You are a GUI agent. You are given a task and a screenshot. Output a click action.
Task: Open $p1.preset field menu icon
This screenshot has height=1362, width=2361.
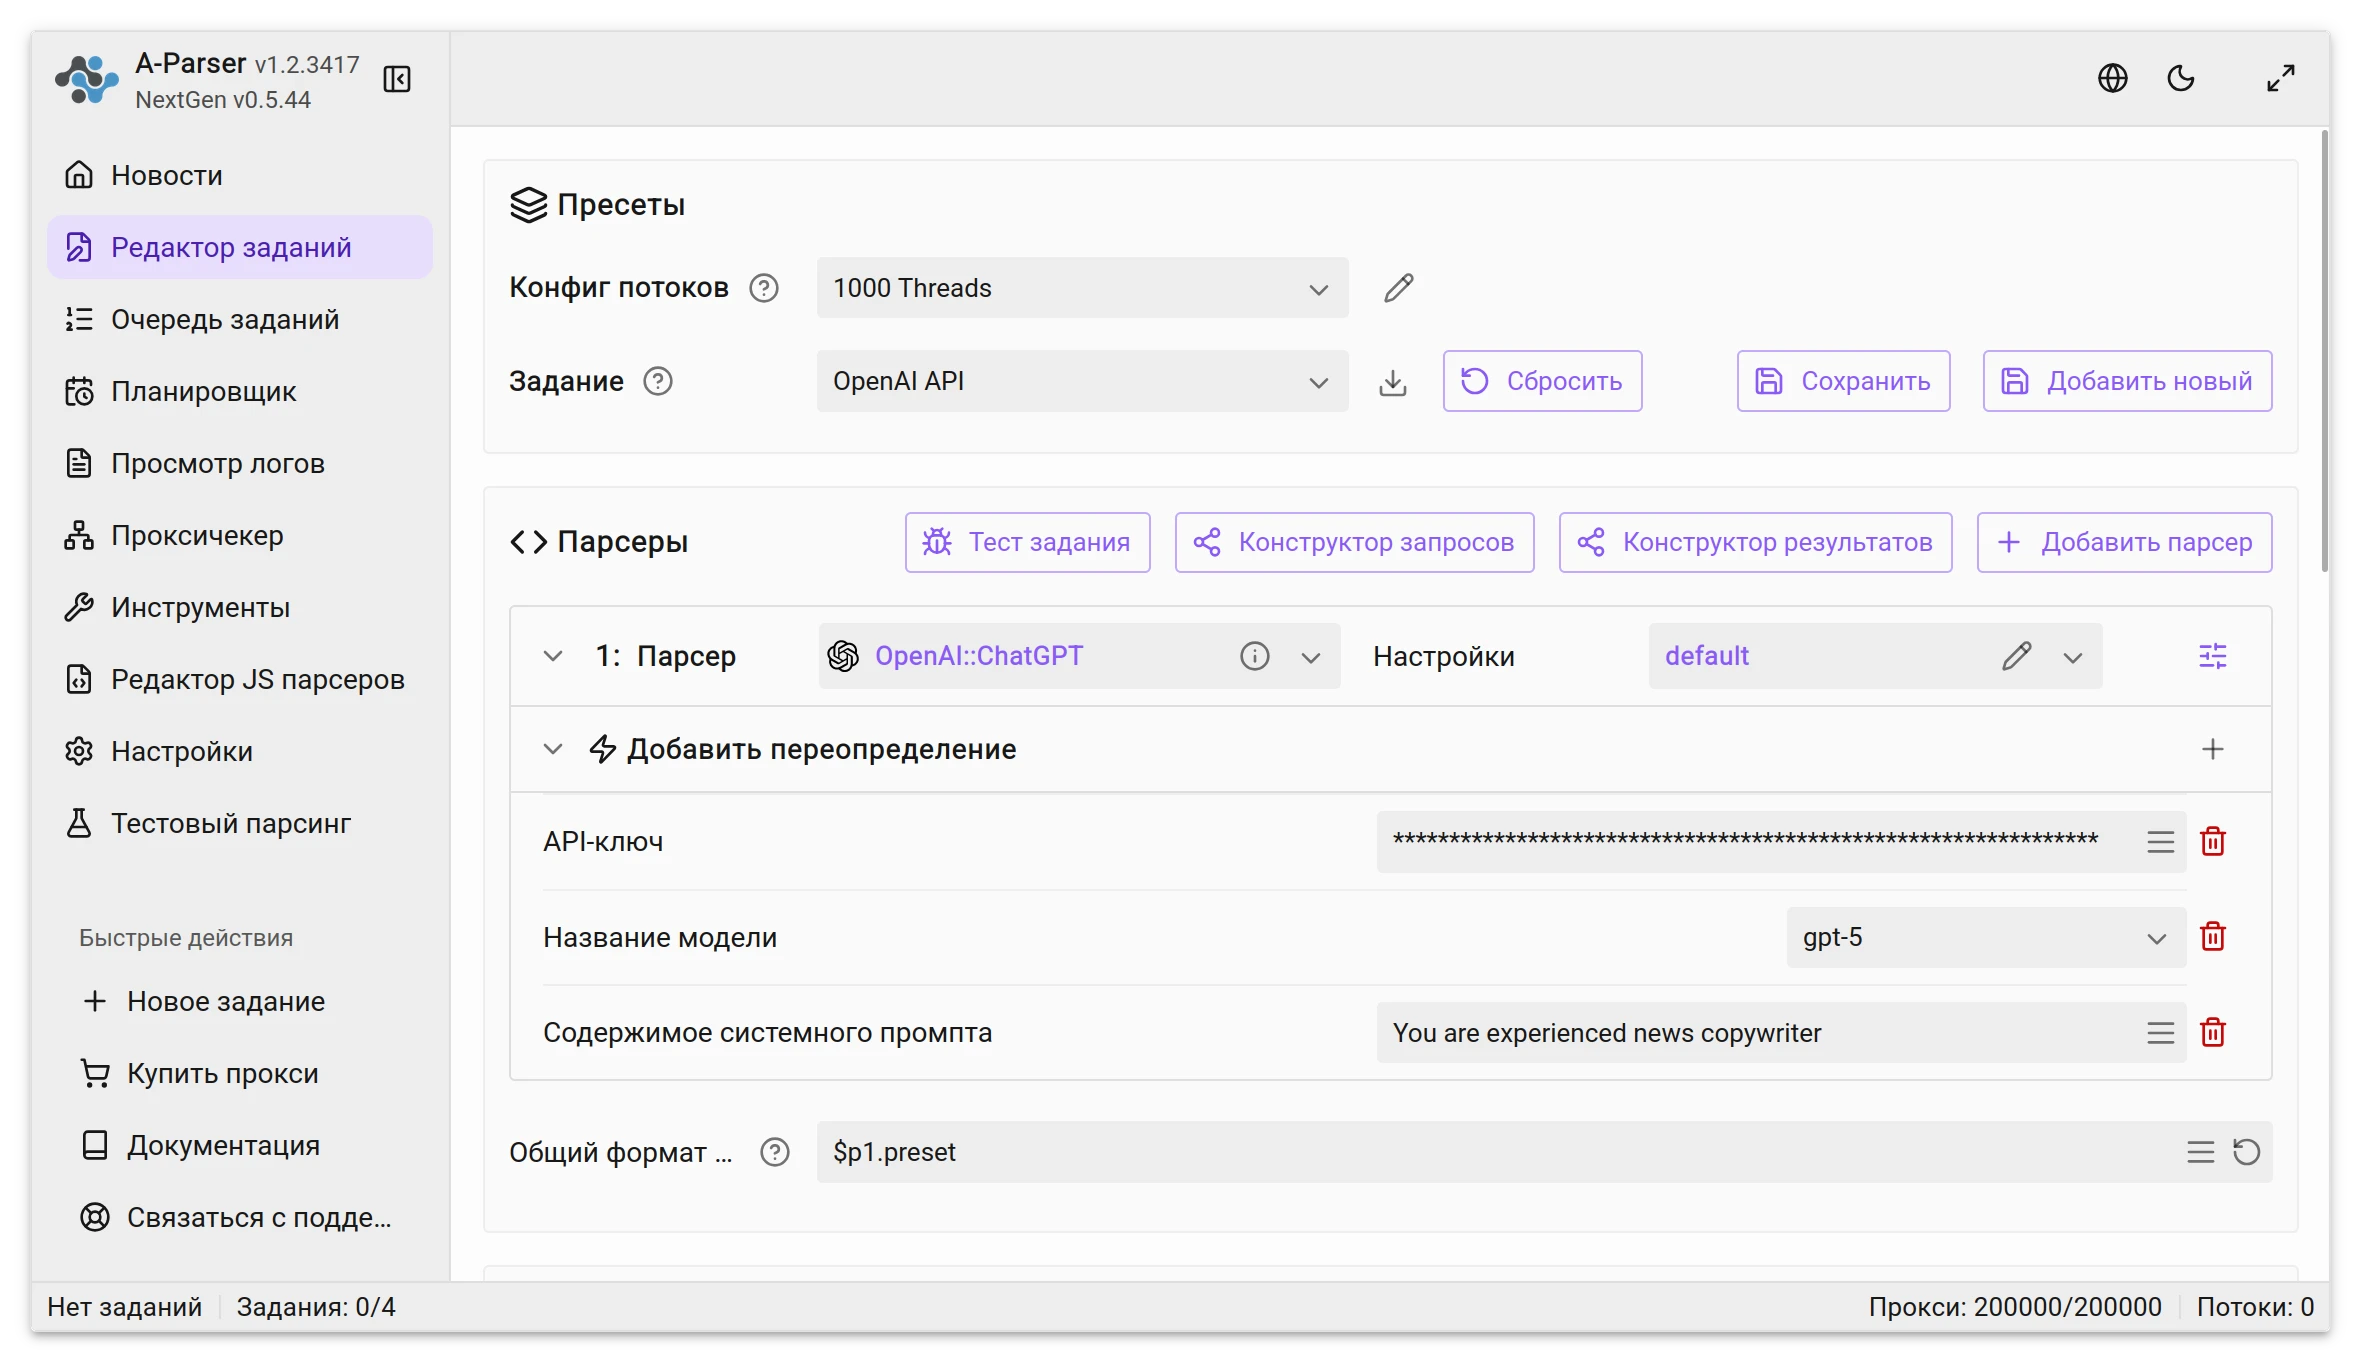(2200, 1152)
